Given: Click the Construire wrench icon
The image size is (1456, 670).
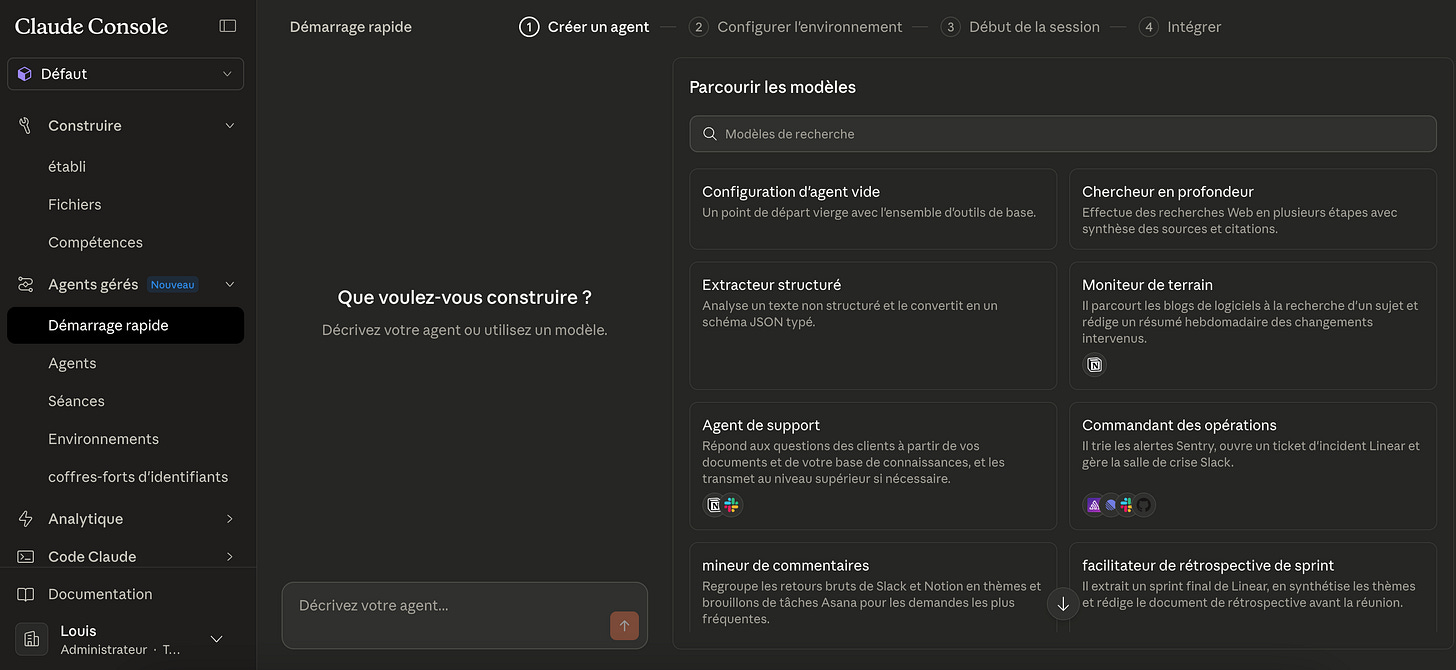Looking at the screenshot, I should pos(26,125).
